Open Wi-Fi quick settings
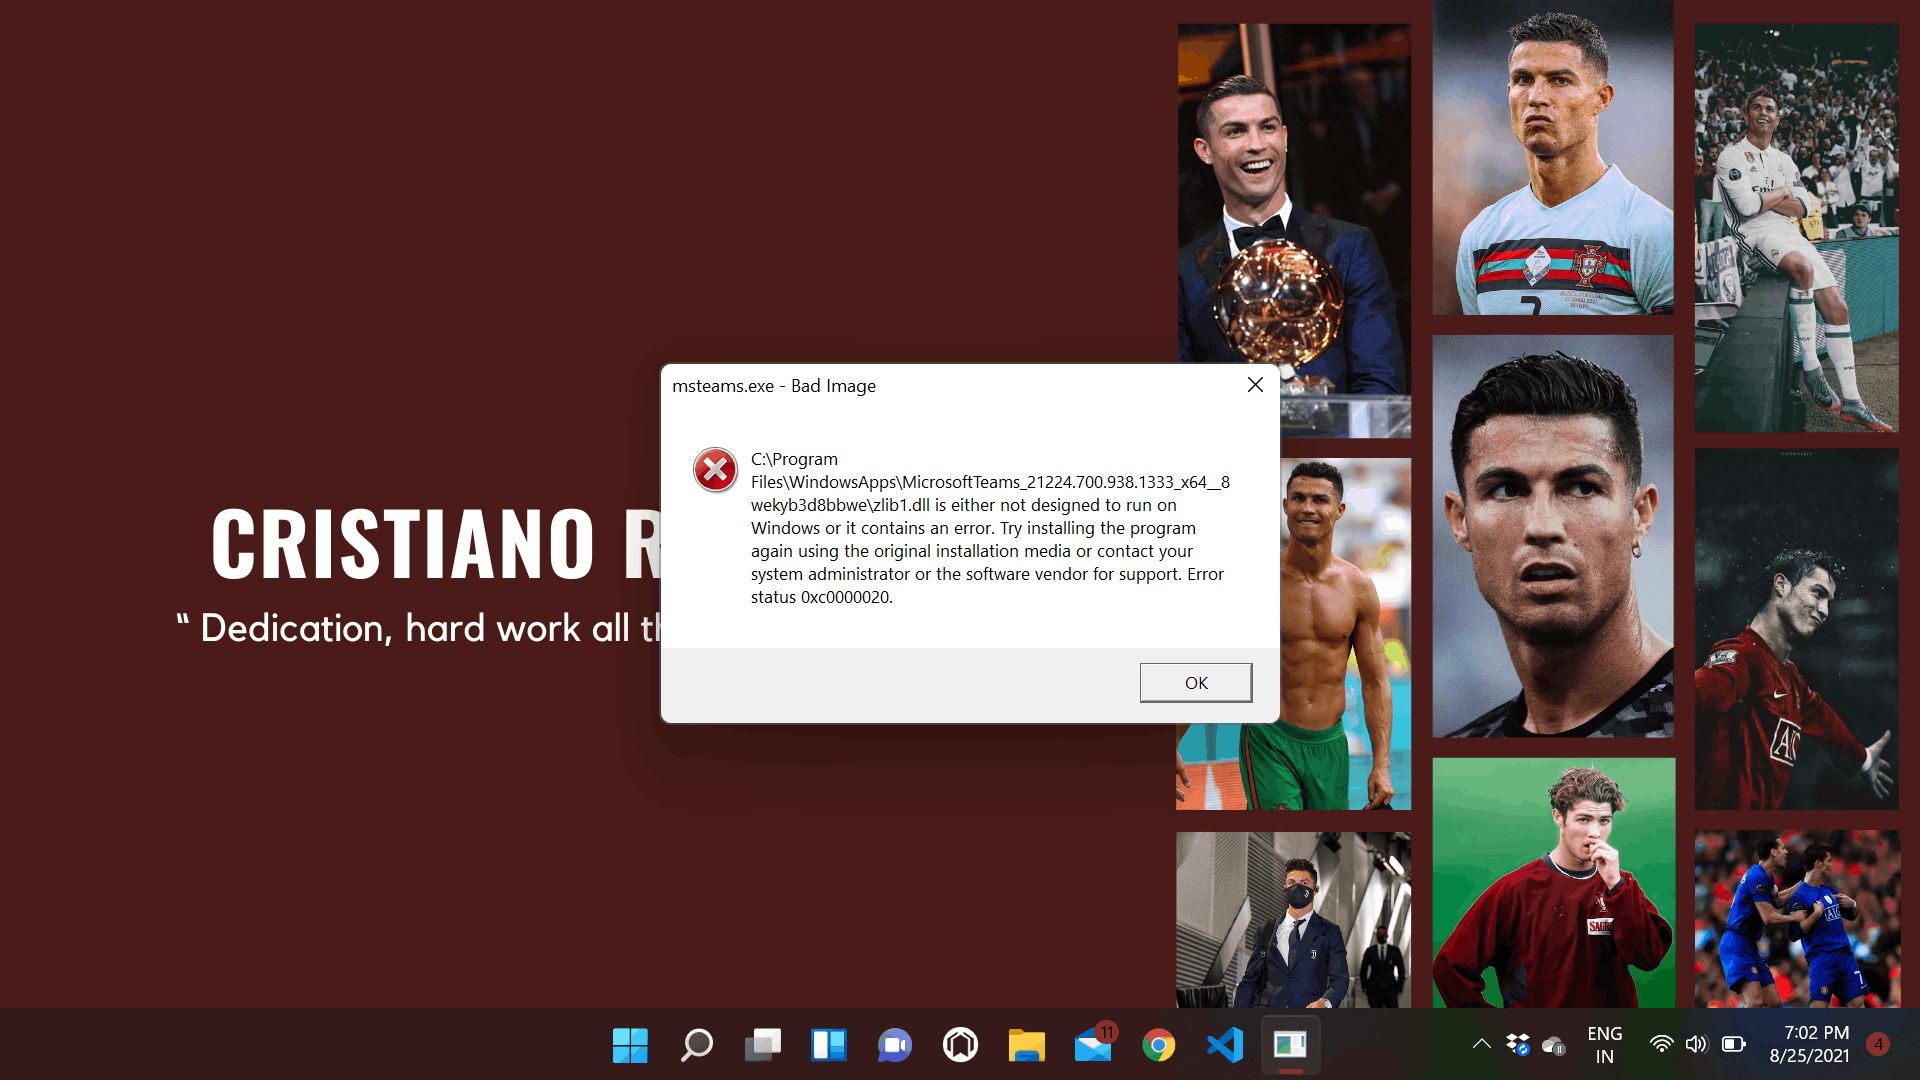 1661,1044
